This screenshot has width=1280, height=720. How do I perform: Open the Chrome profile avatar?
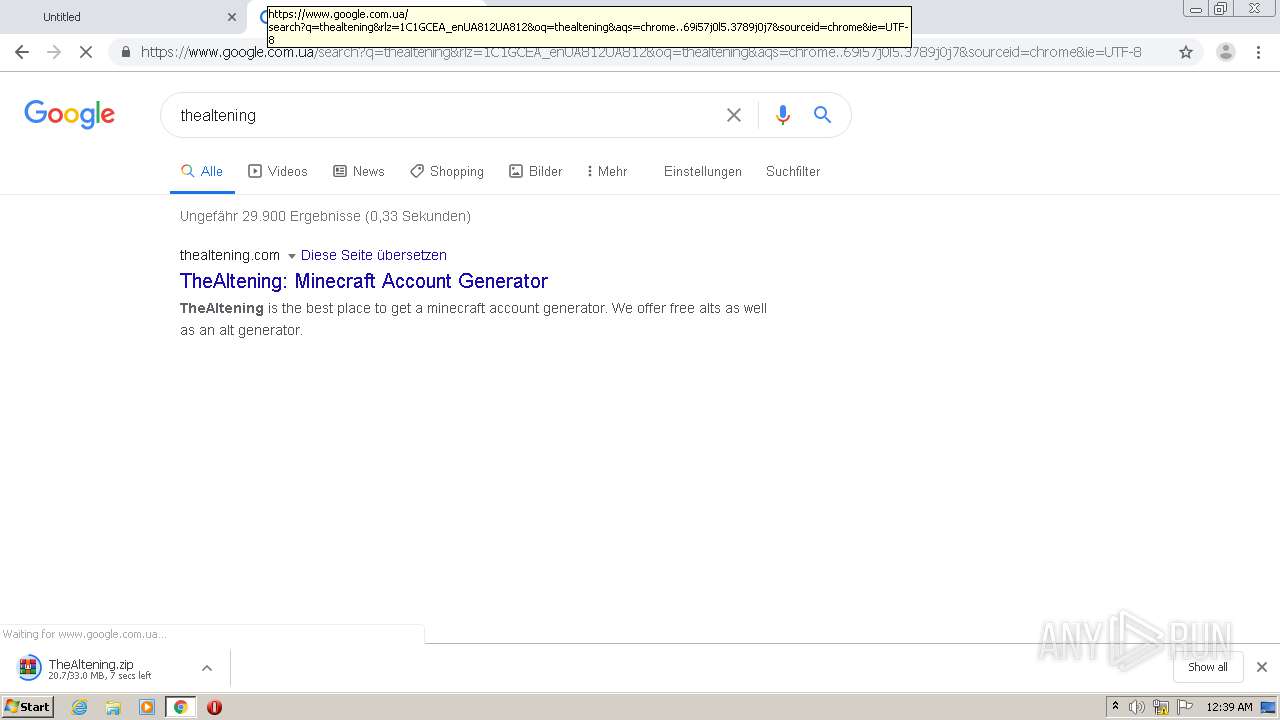(1225, 52)
